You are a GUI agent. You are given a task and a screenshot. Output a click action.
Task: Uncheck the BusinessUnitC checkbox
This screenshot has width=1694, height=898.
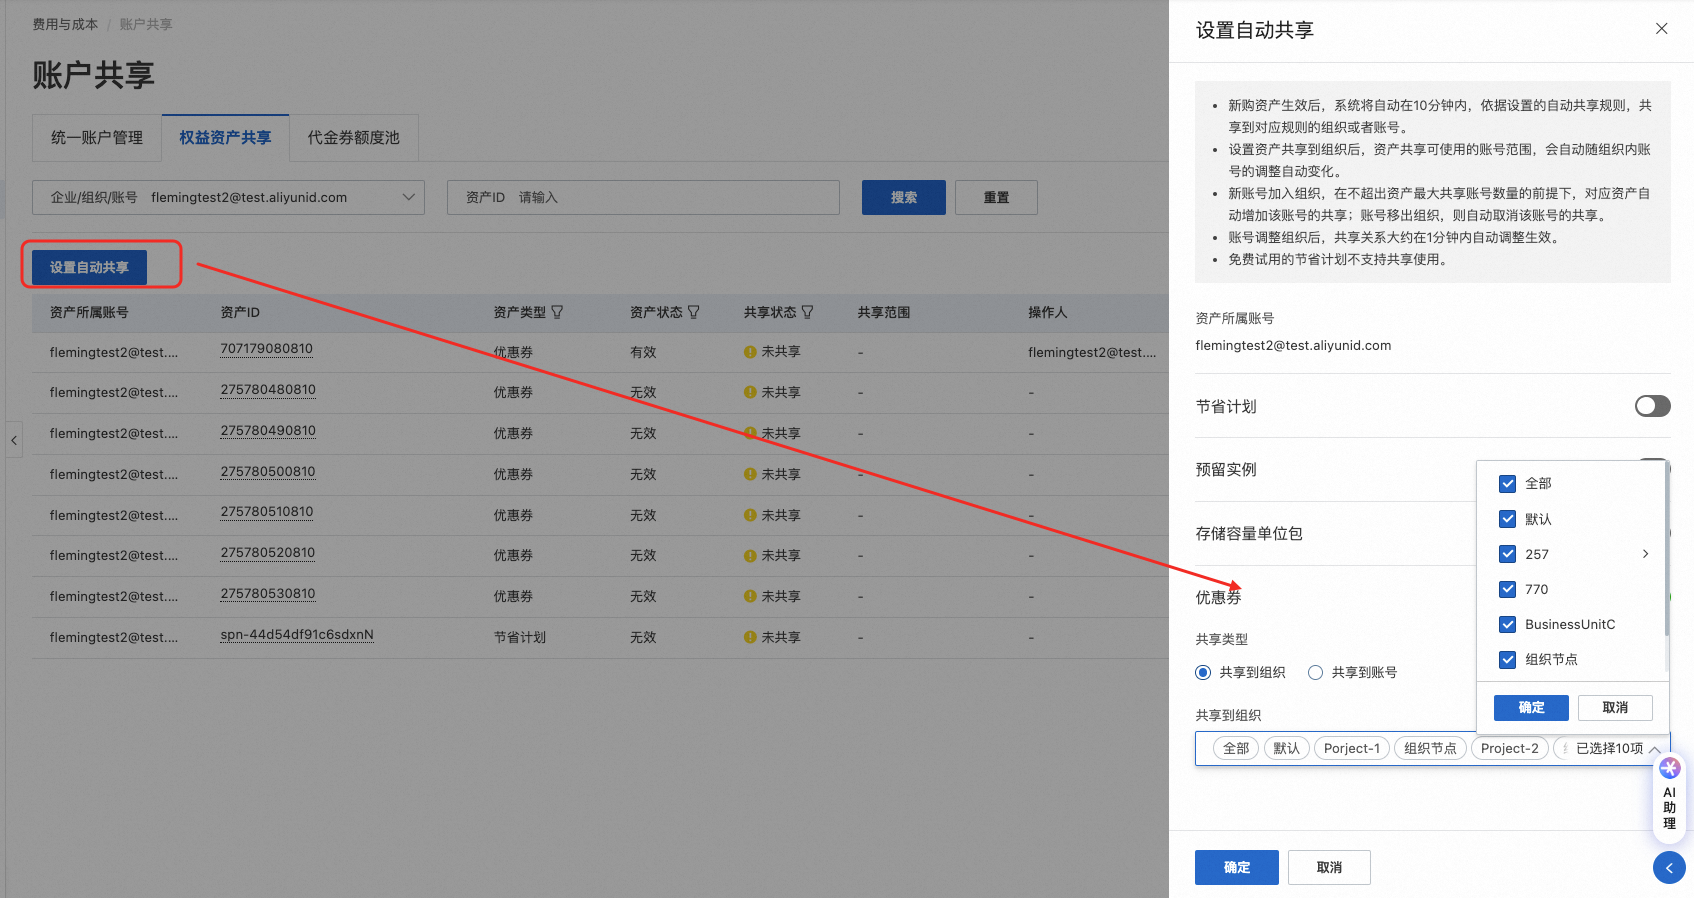tap(1507, 624)
